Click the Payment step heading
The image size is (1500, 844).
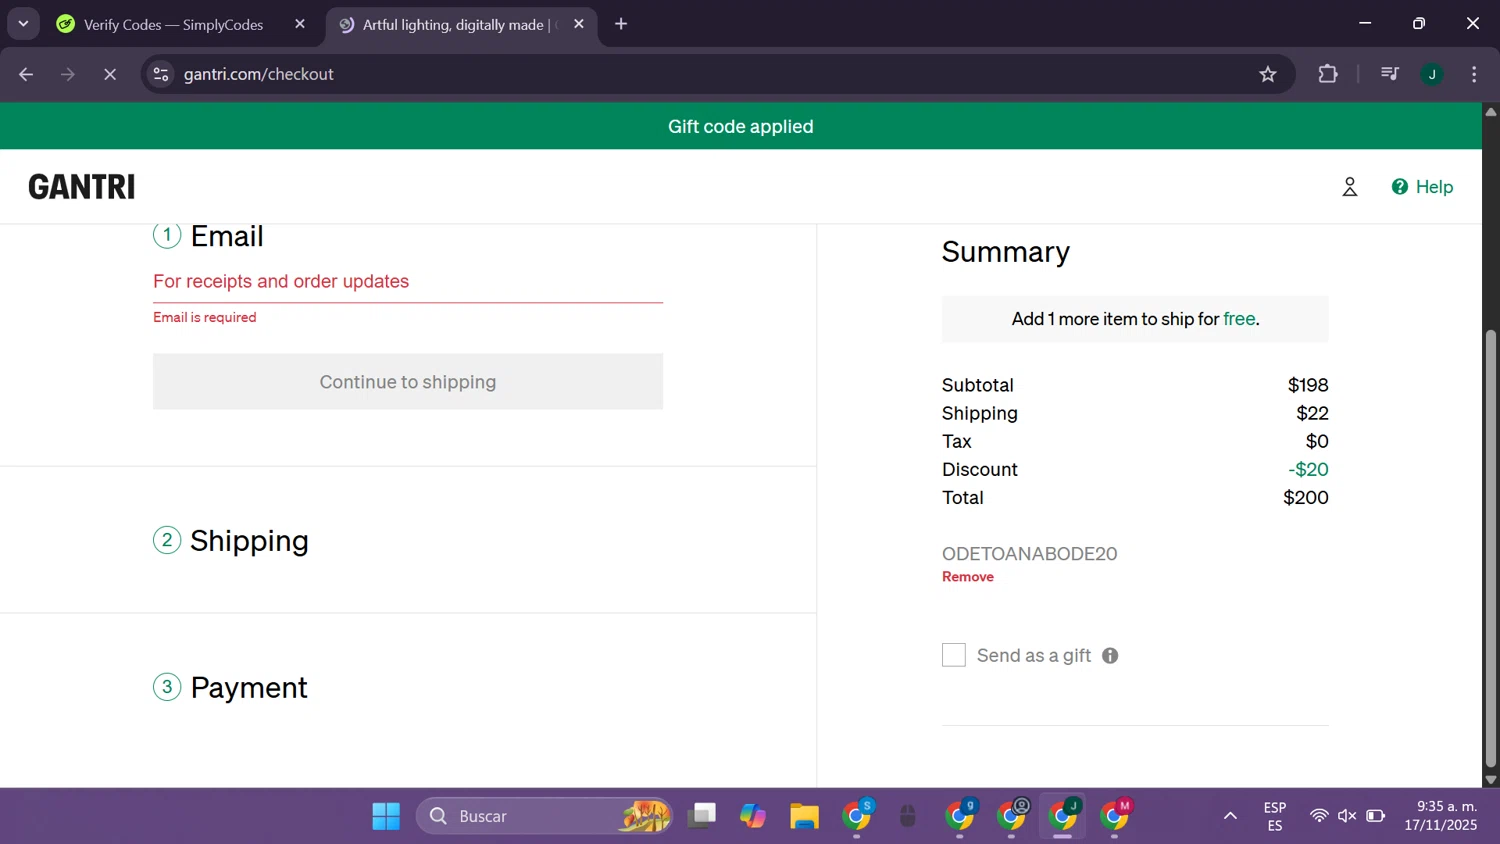point(249,688)
